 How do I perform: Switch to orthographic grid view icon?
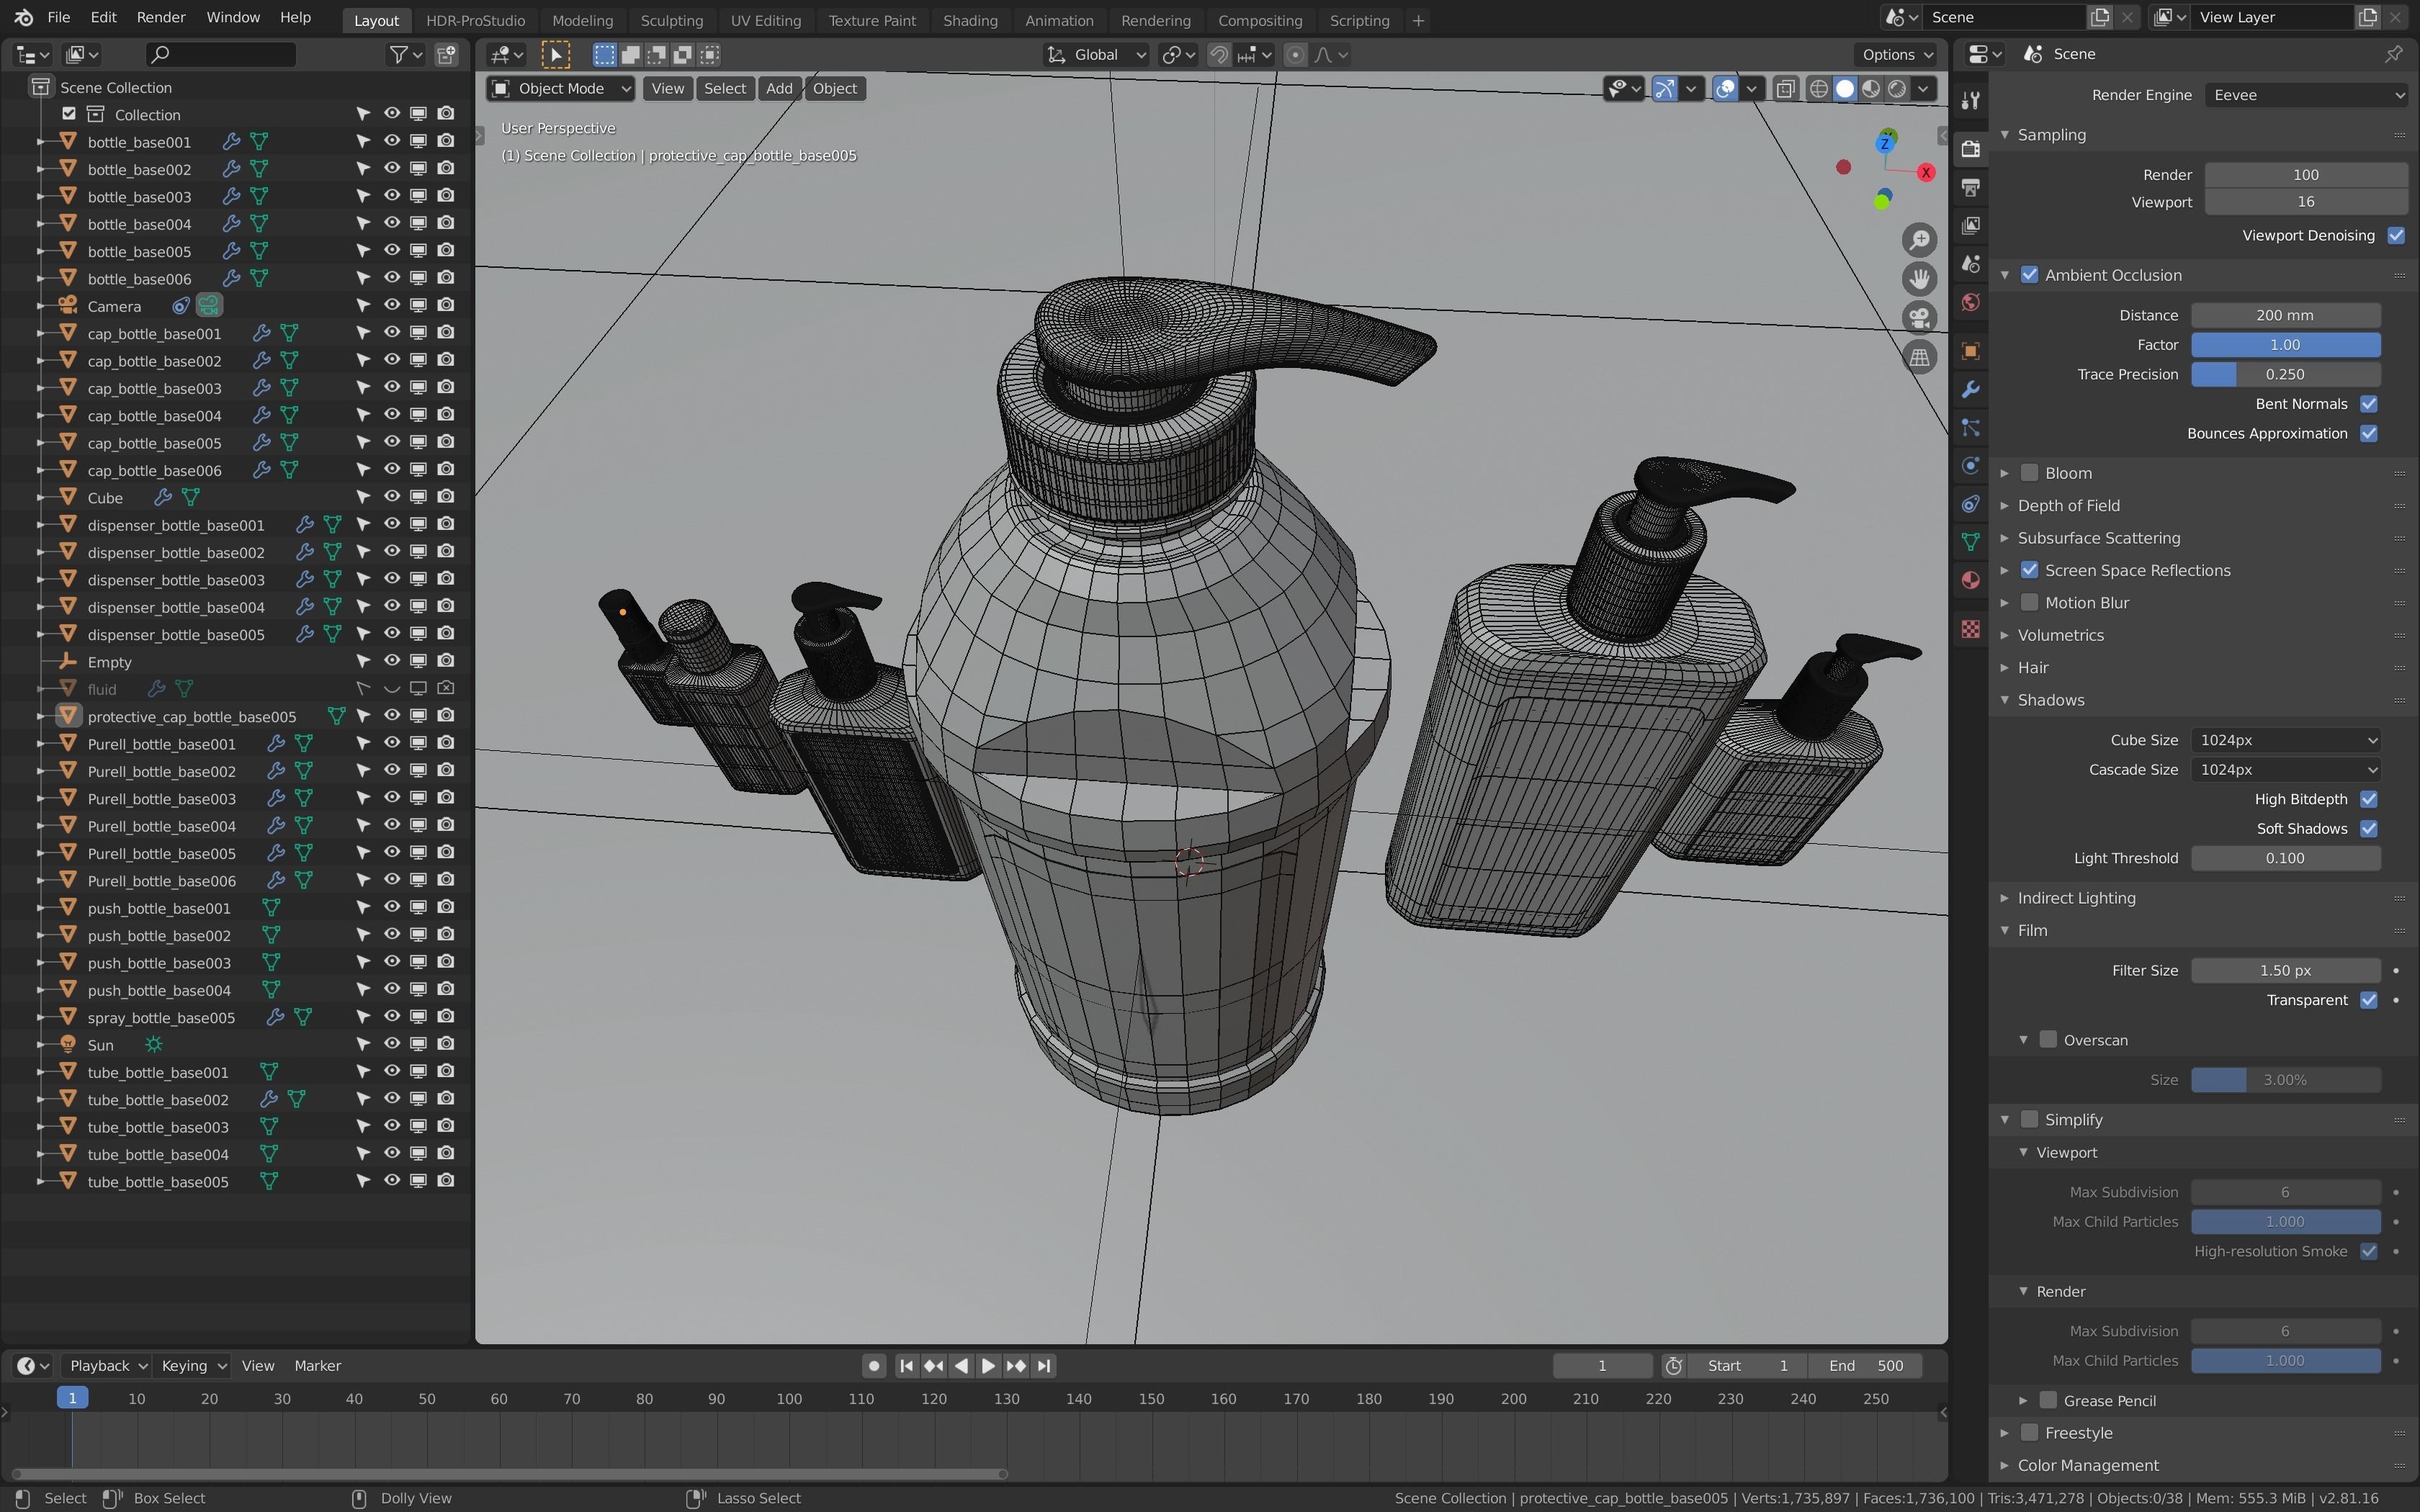coord(1919,357)
